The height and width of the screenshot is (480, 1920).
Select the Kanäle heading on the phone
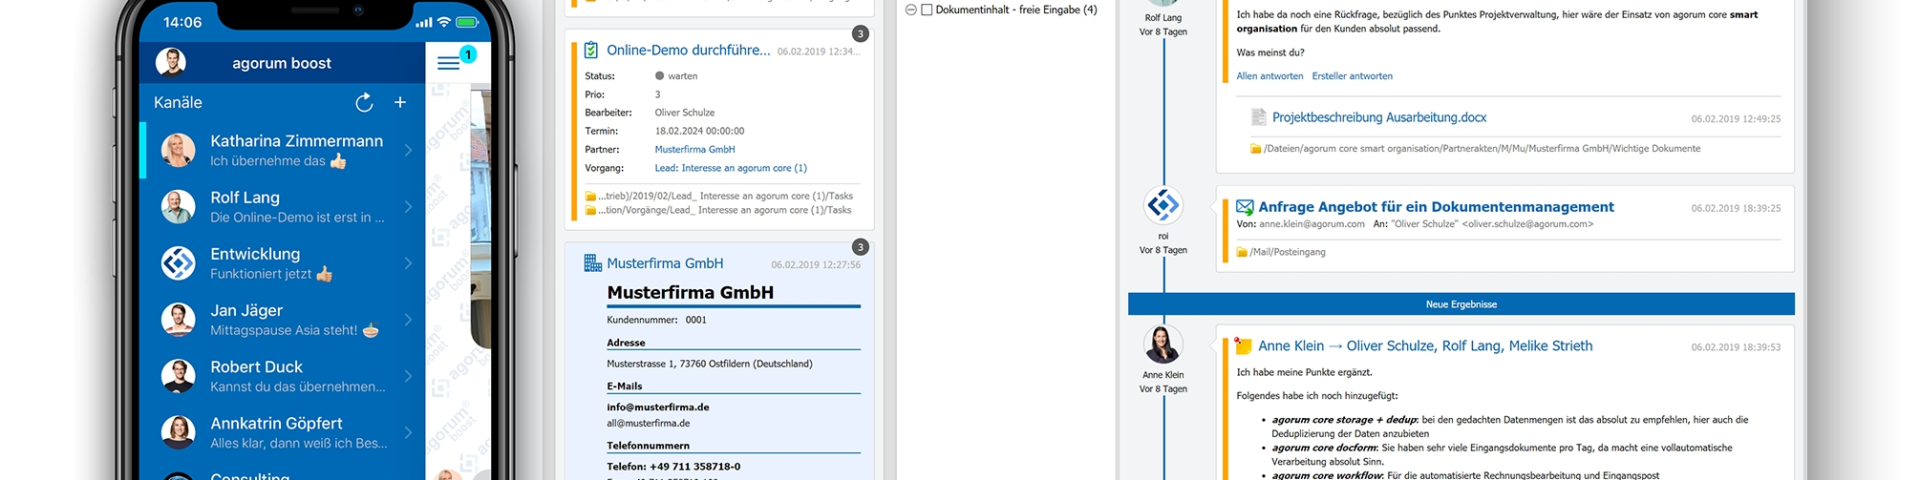tap(178, 102)
